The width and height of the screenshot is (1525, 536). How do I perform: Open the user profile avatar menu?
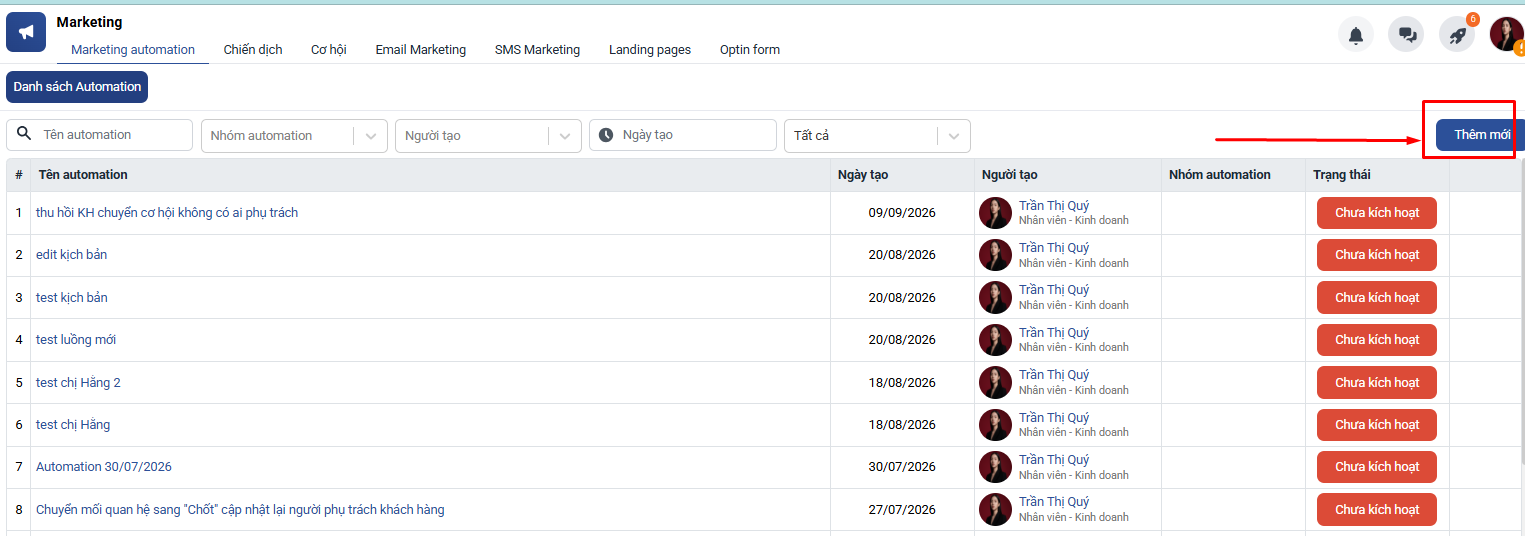point(1506,35)
